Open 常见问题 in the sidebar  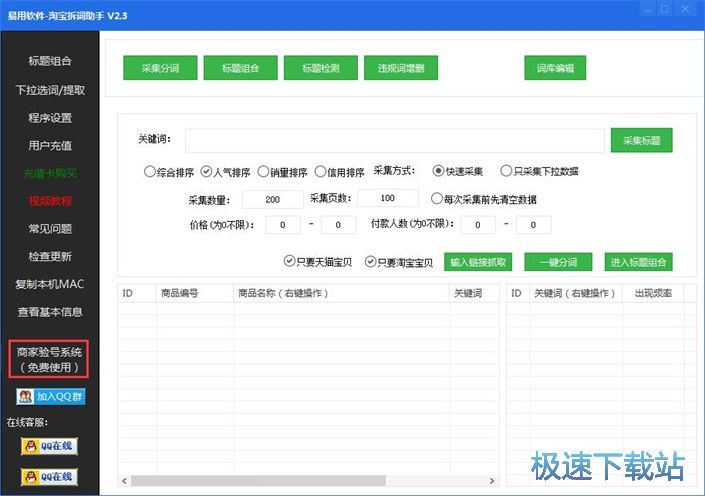click(49, 229)
